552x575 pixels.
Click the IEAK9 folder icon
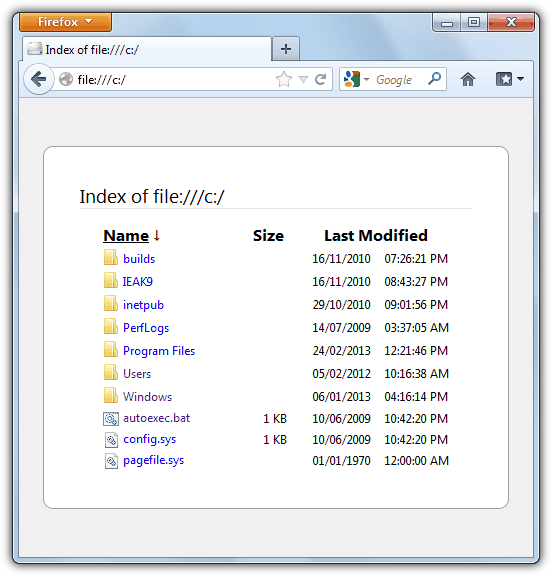111,281
